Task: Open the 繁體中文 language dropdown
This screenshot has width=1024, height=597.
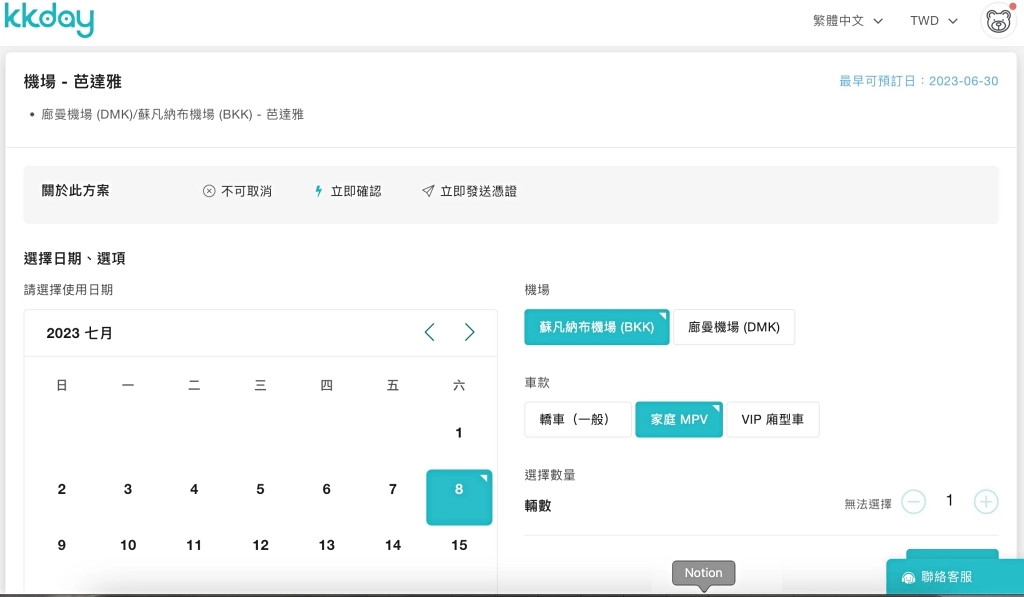Action: 848,21
